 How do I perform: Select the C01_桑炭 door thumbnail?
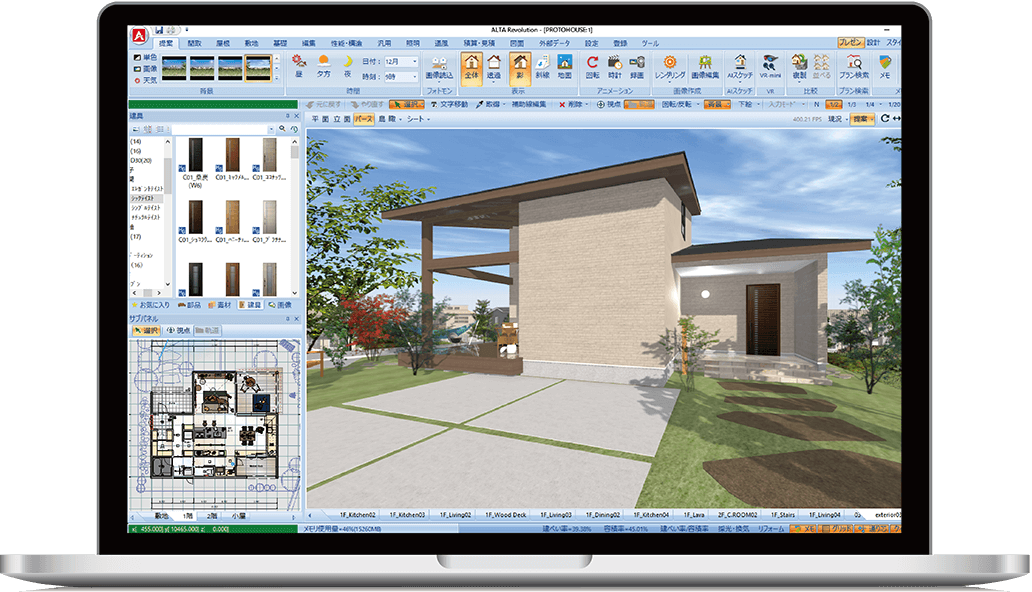coord(196,158)
